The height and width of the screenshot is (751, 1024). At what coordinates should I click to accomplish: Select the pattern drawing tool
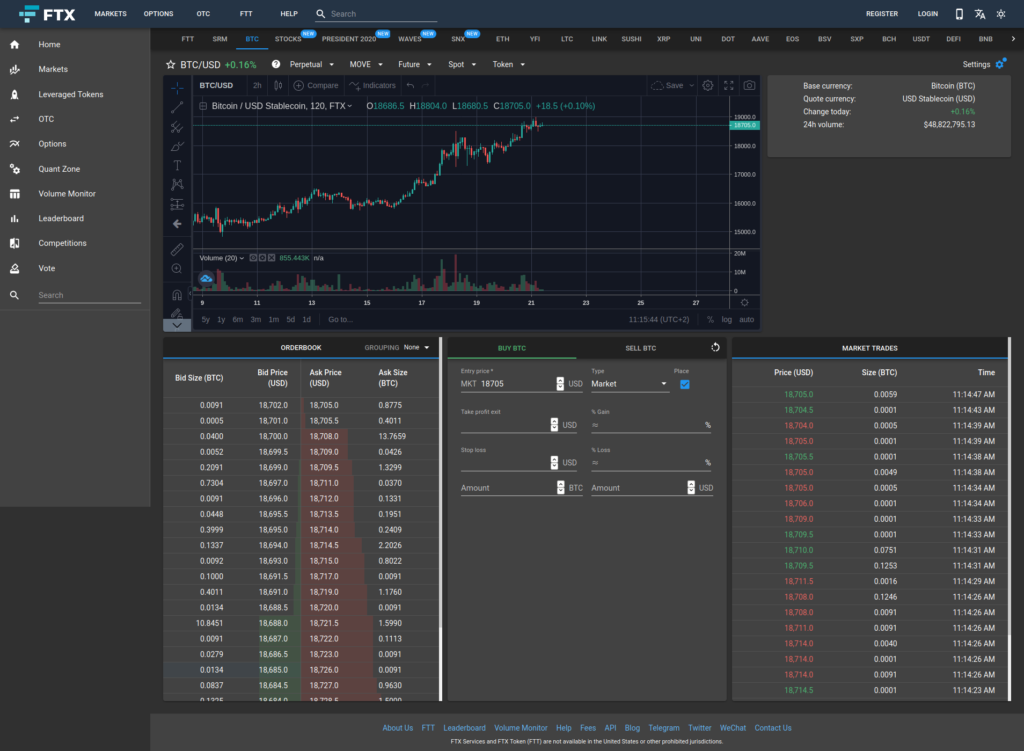177,185
